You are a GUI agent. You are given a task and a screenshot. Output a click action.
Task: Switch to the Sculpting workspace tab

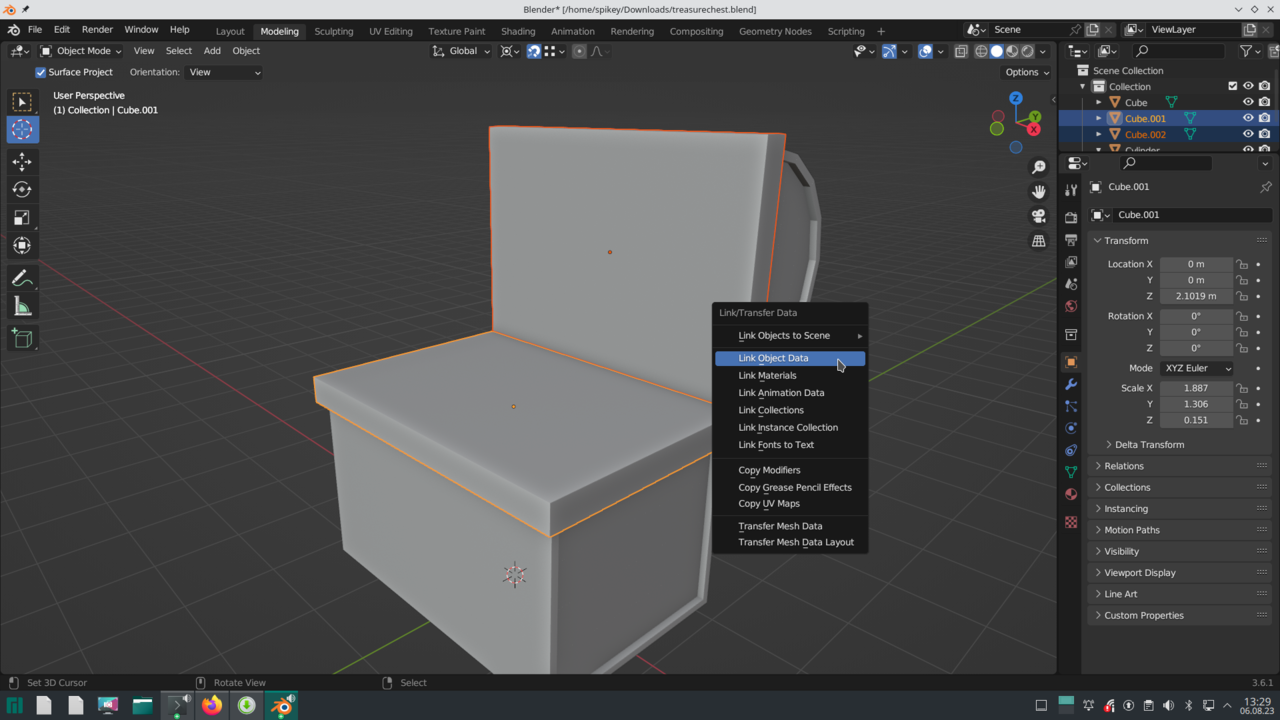pyautogui.click(x=333, y=31)
